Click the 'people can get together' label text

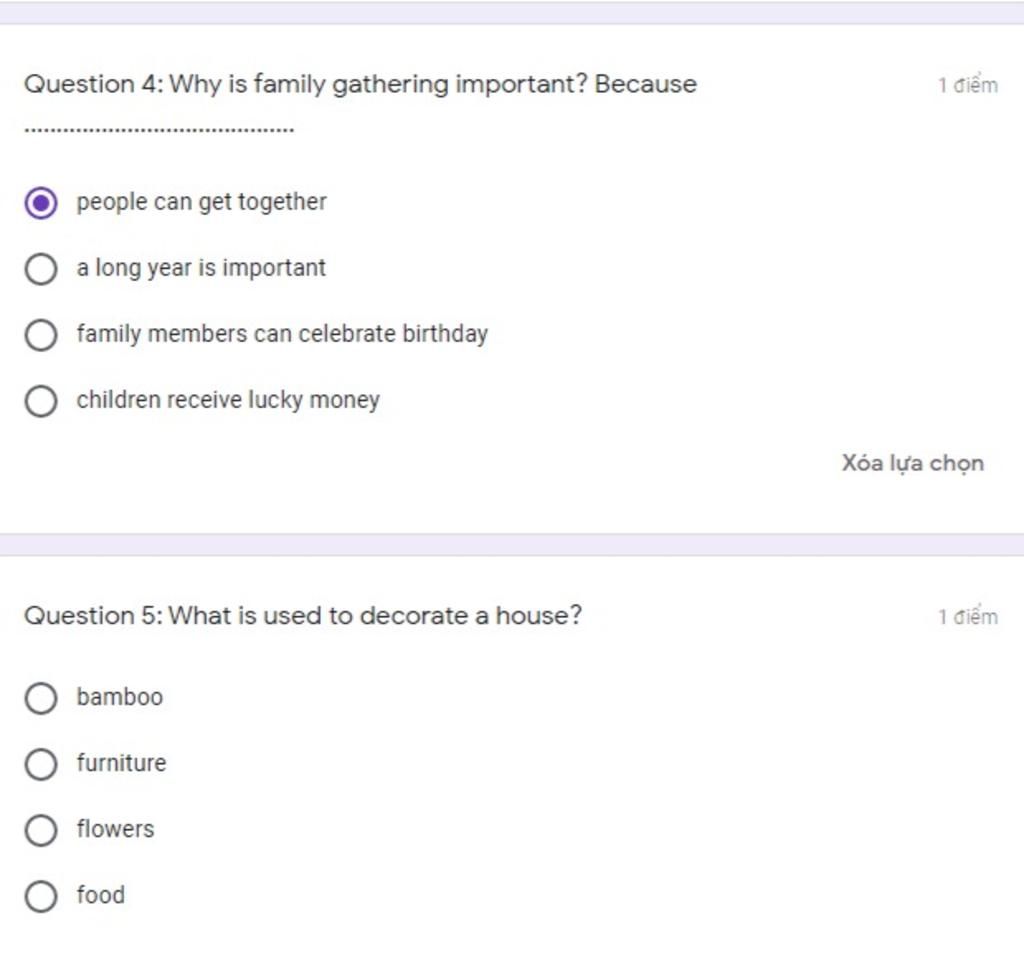coord(201,202)
